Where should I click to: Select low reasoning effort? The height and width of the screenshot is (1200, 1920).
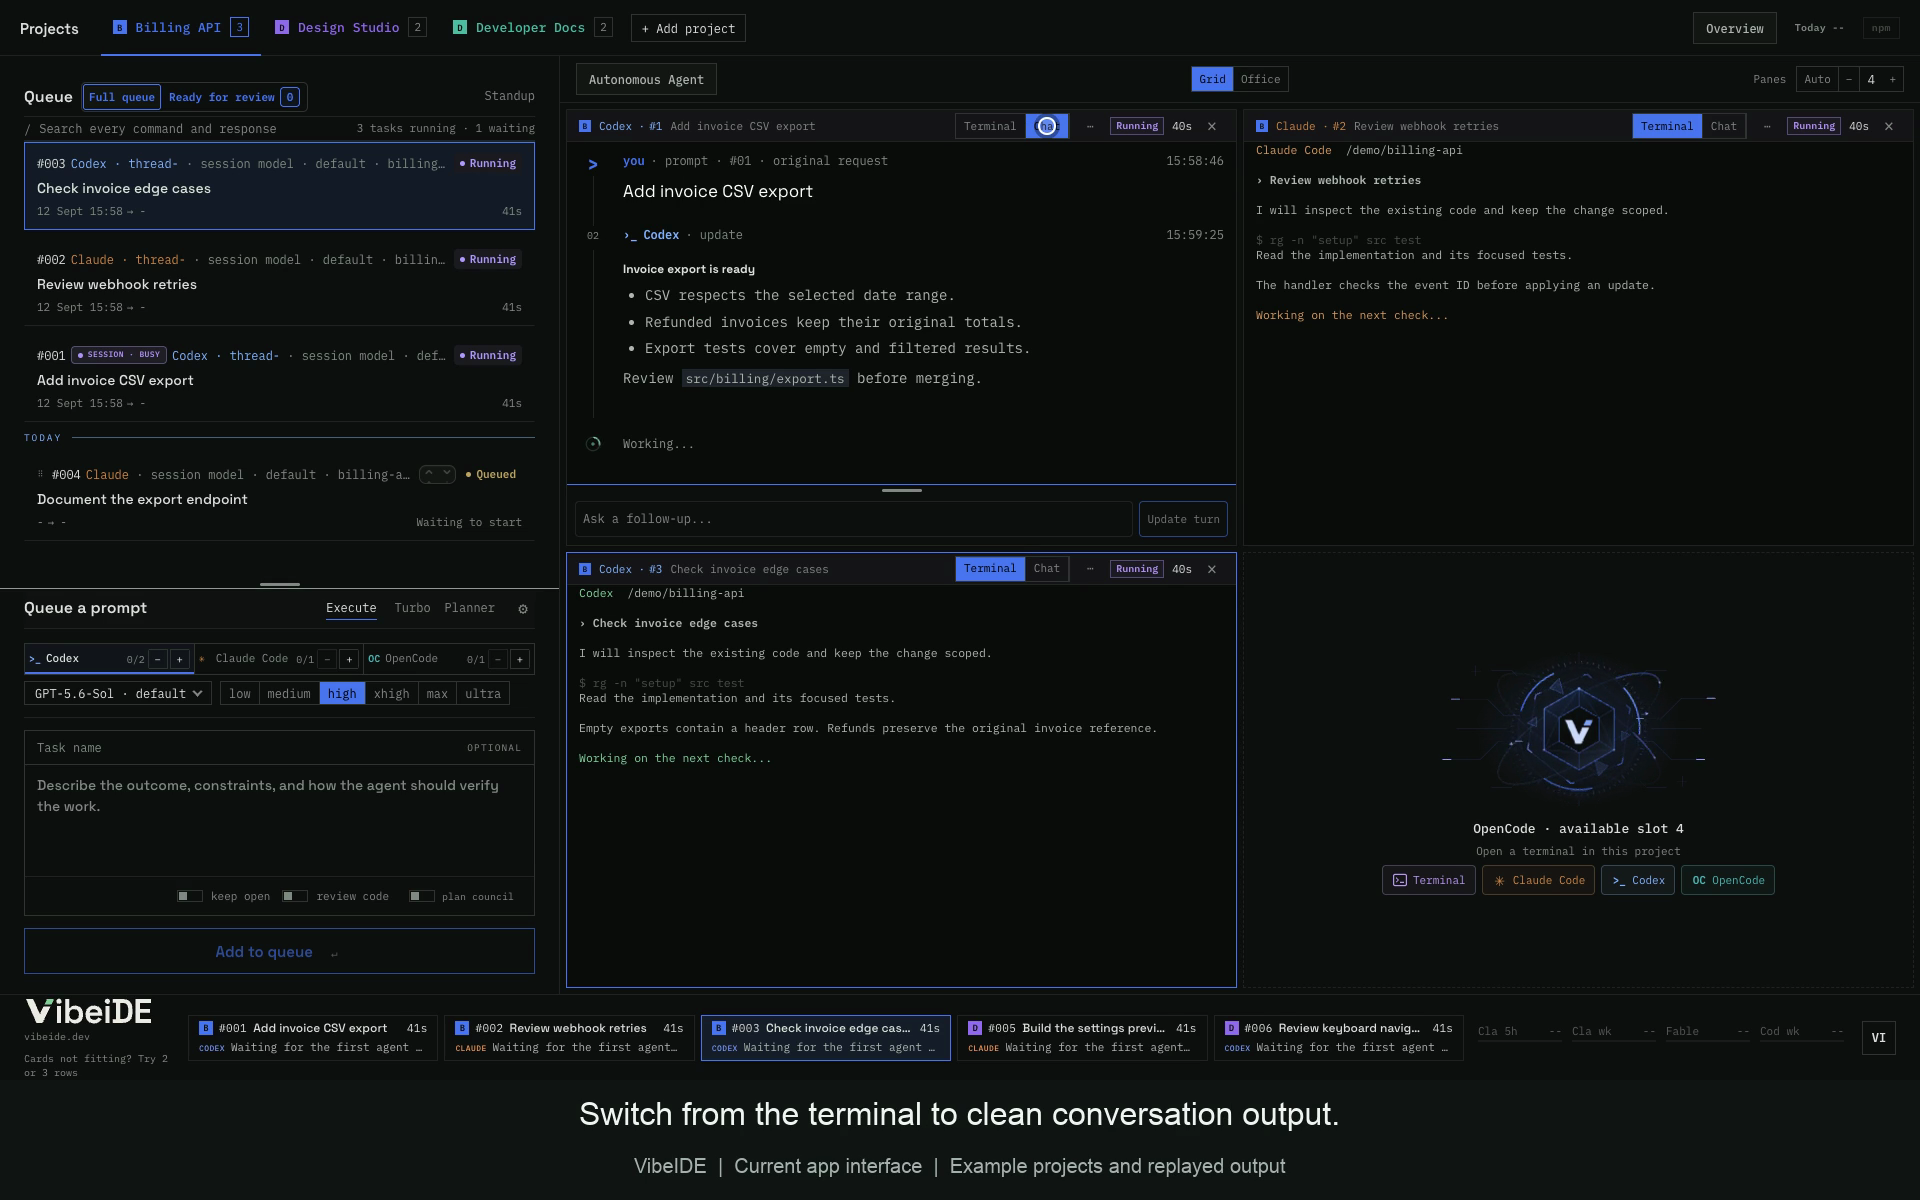click(240, 694)
